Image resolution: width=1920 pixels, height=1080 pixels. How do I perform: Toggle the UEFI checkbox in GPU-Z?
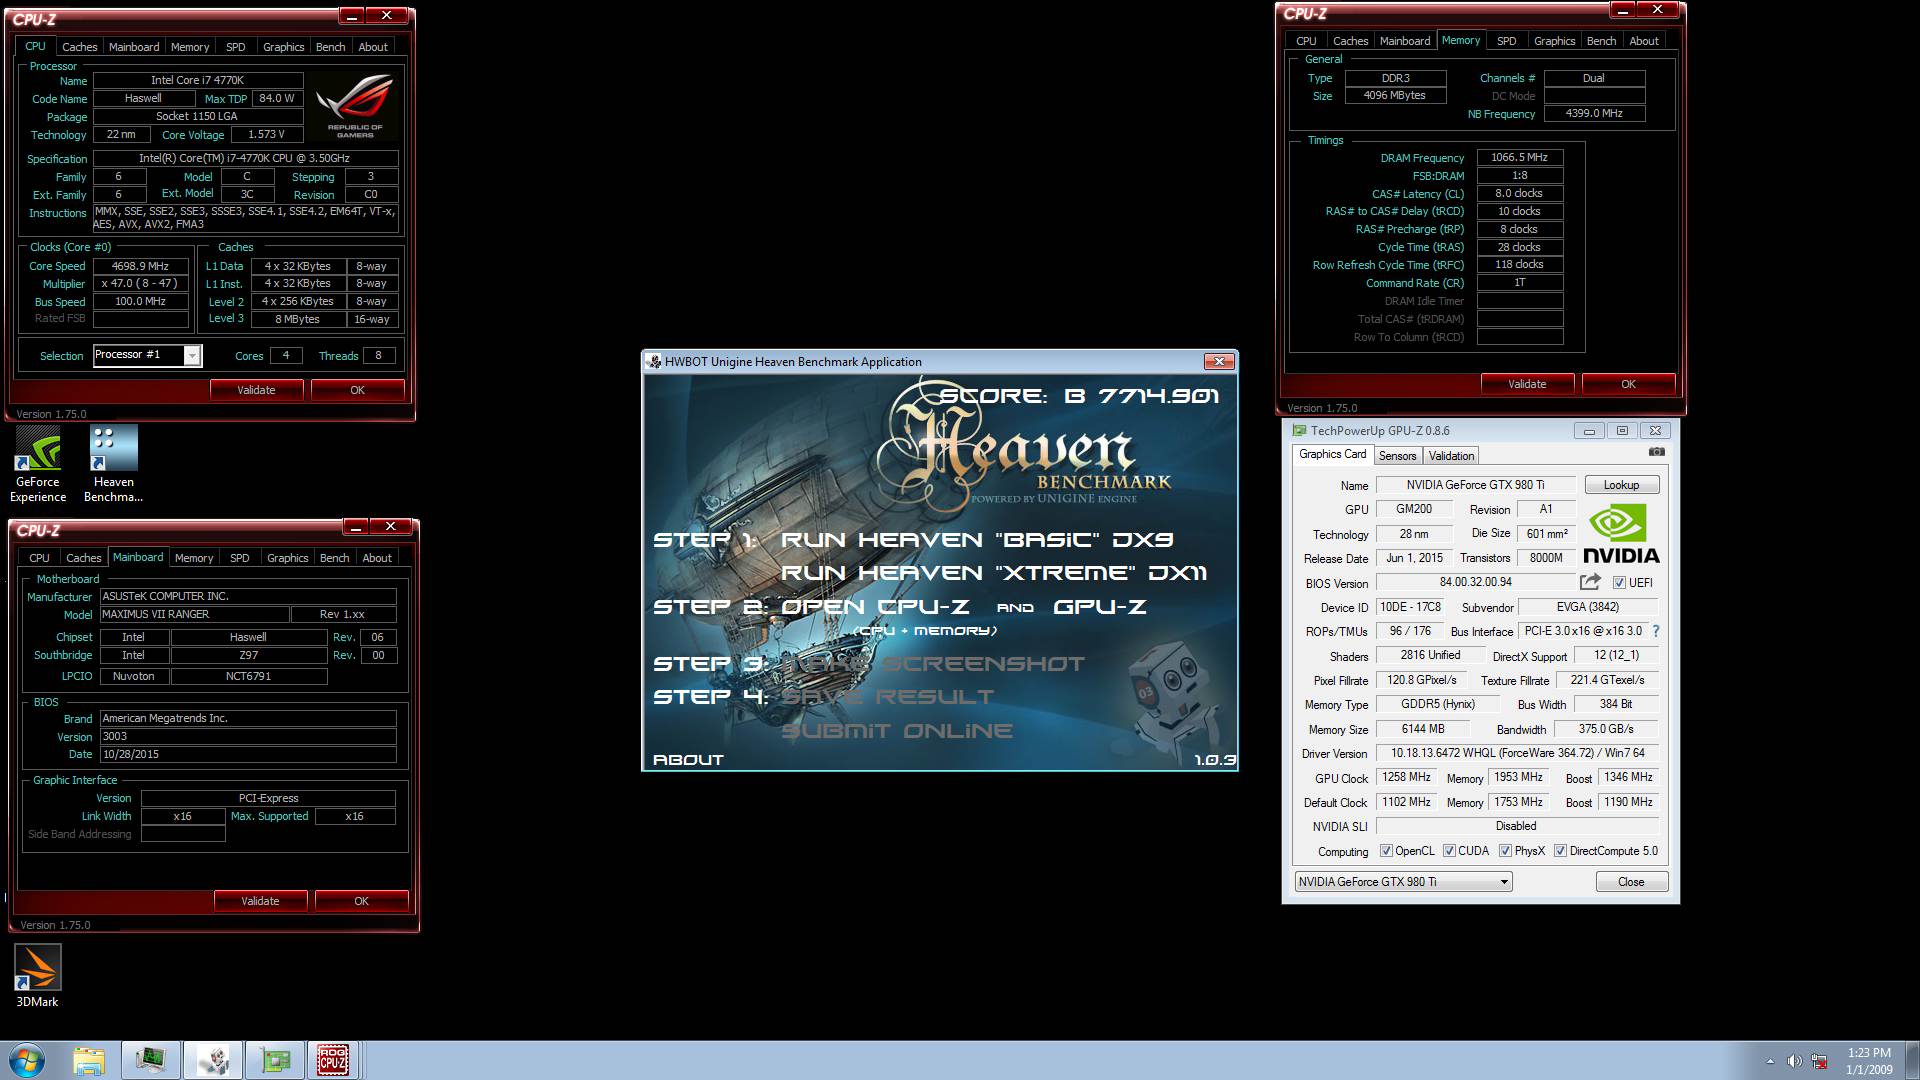pyautogui.click(x=1619, y=582)
